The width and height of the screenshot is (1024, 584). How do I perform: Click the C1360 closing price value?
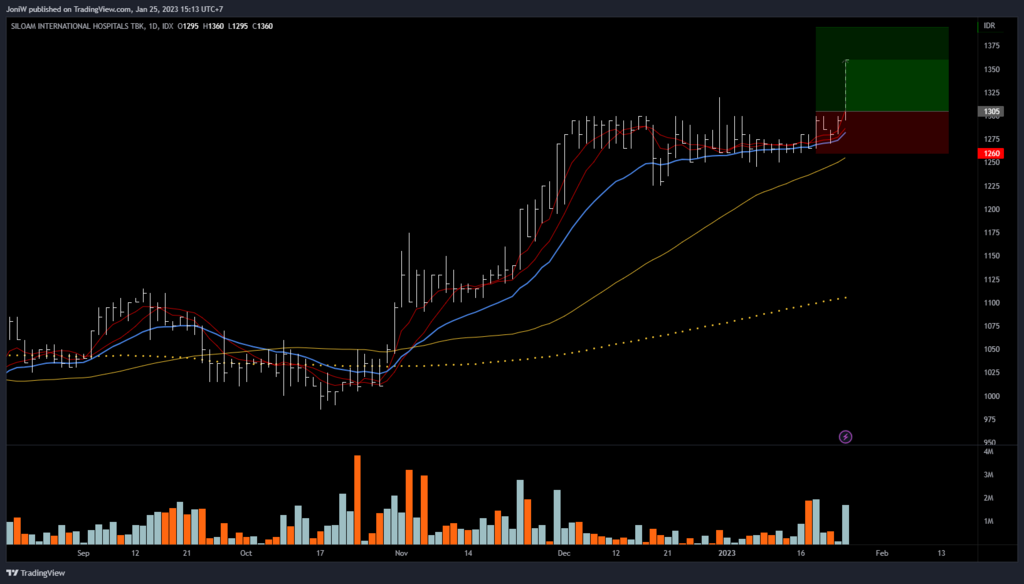coord(261,25)
